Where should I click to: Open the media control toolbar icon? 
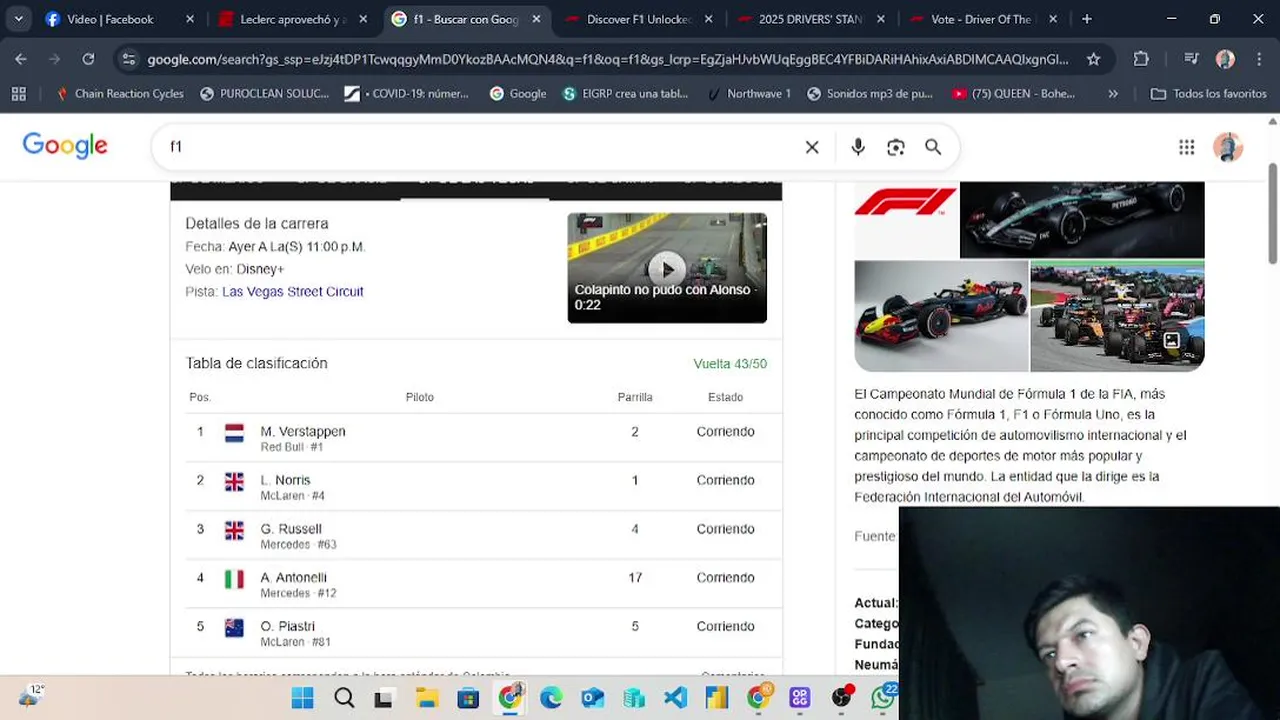[1190, 59]
